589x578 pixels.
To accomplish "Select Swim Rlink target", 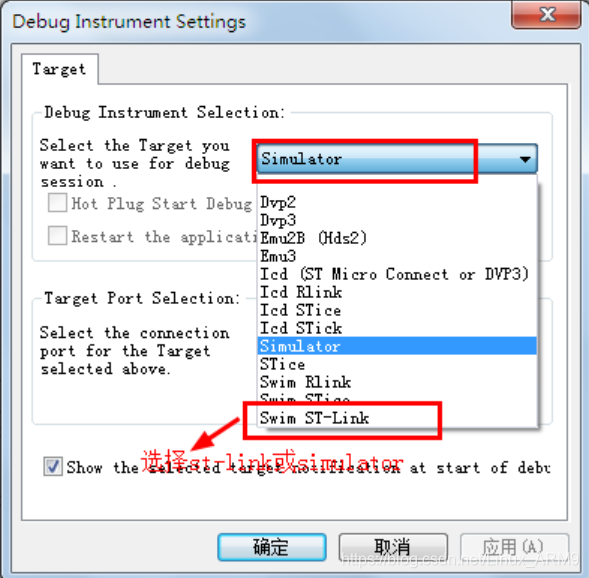I will pyautogui.click(x=397, y=382).
